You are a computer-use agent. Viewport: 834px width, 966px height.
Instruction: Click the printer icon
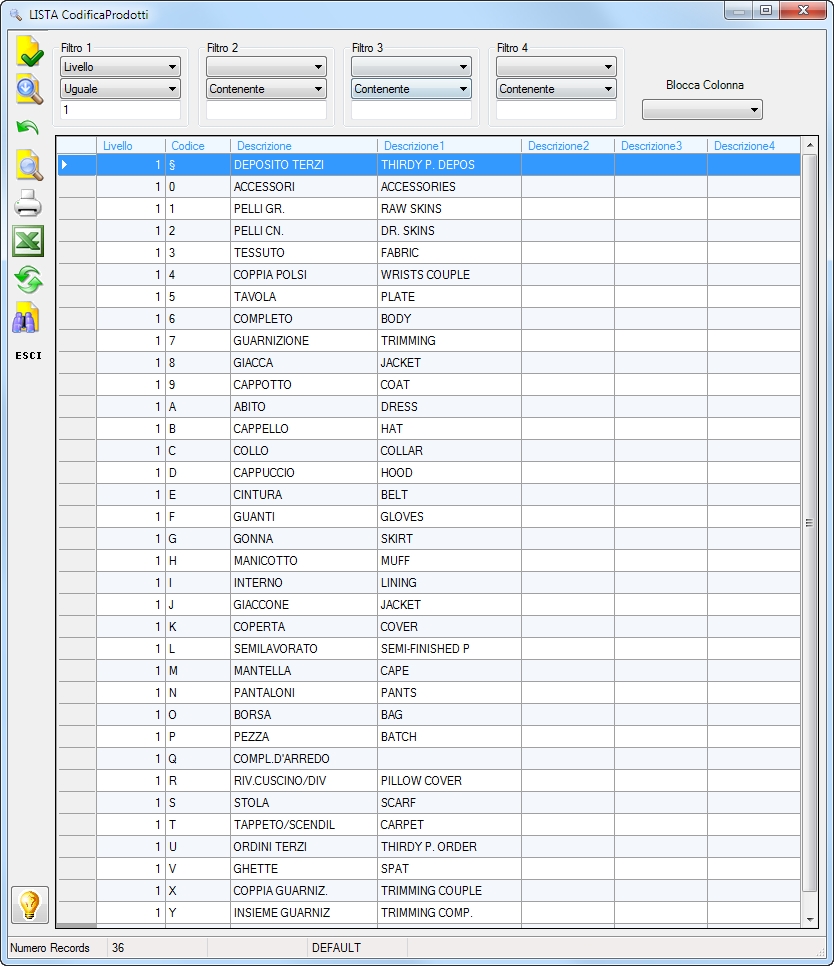28,204
